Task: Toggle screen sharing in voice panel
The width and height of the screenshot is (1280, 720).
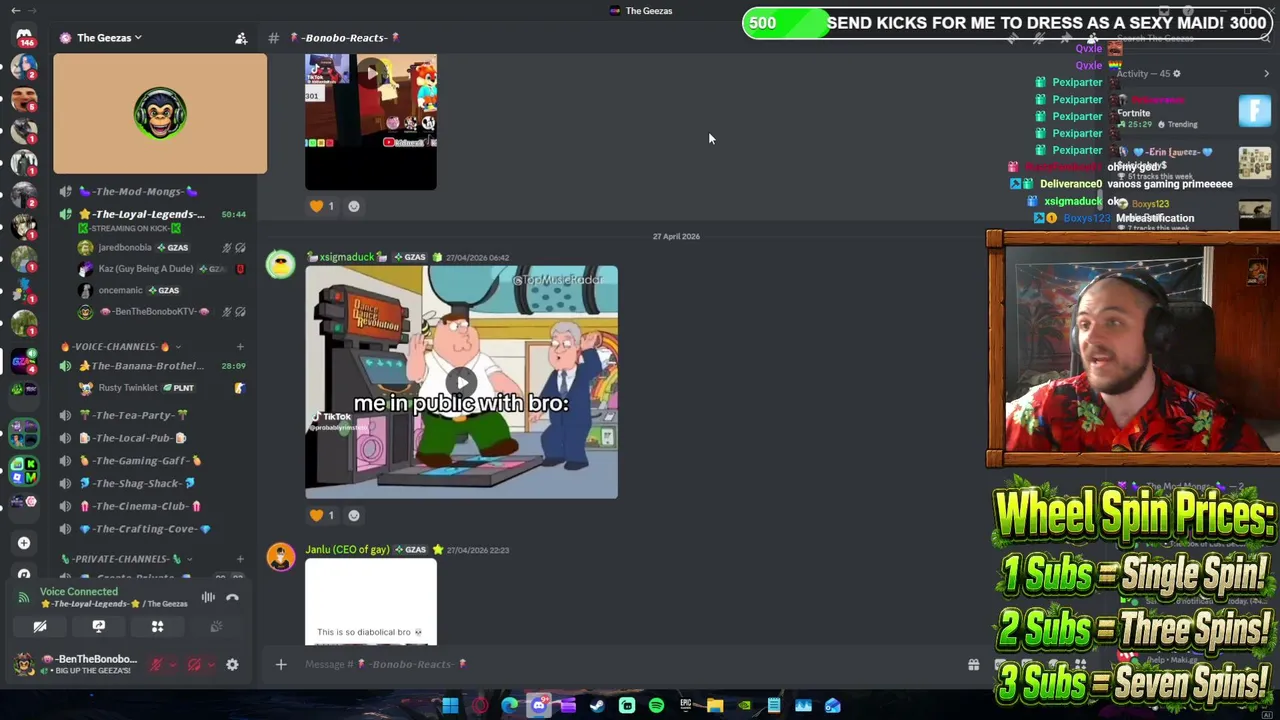Action: coord(98,626)
